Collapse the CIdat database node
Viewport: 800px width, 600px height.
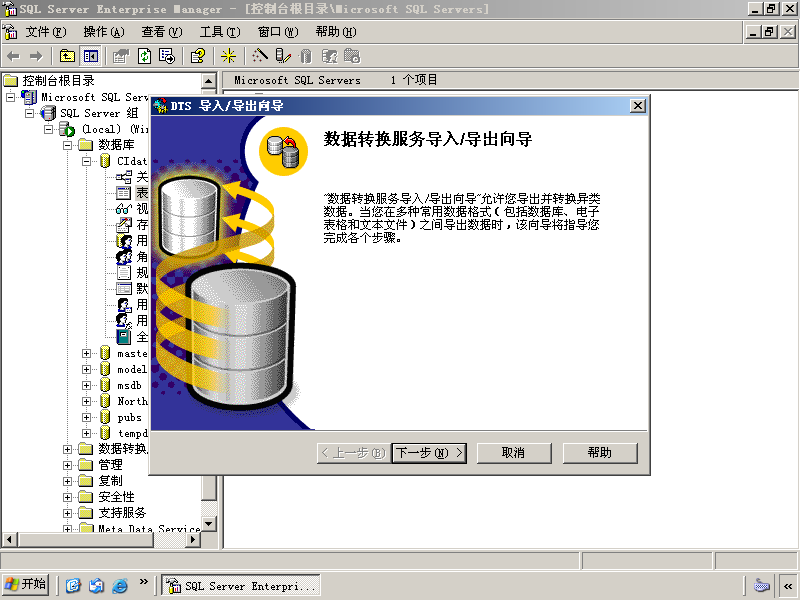[86, 161]
